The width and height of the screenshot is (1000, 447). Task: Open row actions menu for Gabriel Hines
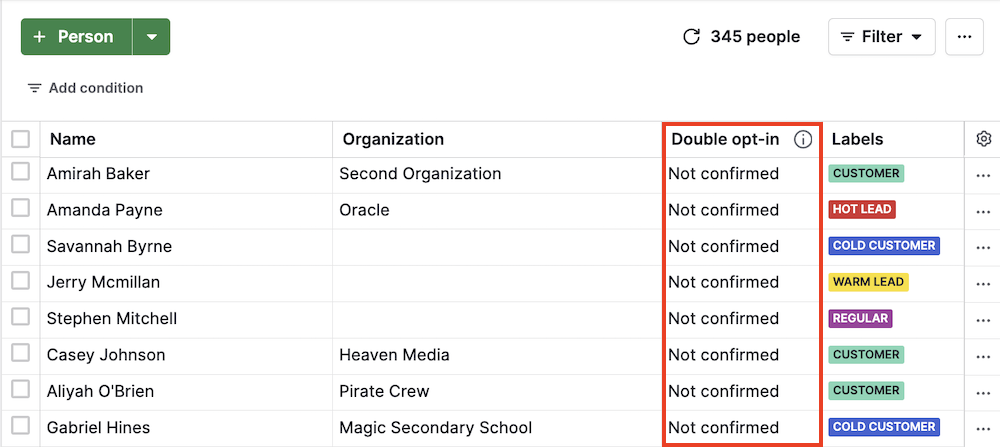[983, 428]
